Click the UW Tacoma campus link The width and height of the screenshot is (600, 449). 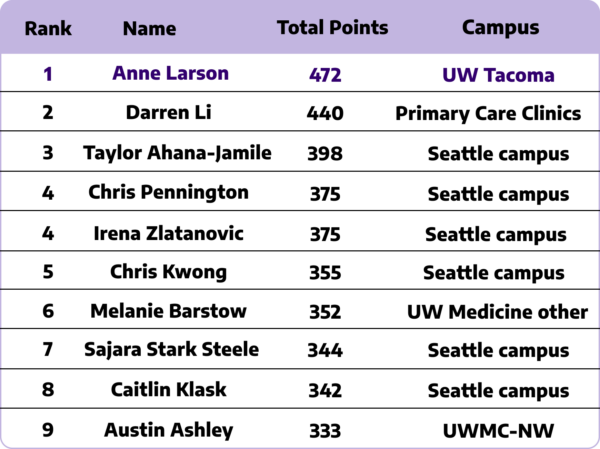(x=498, y=75)
